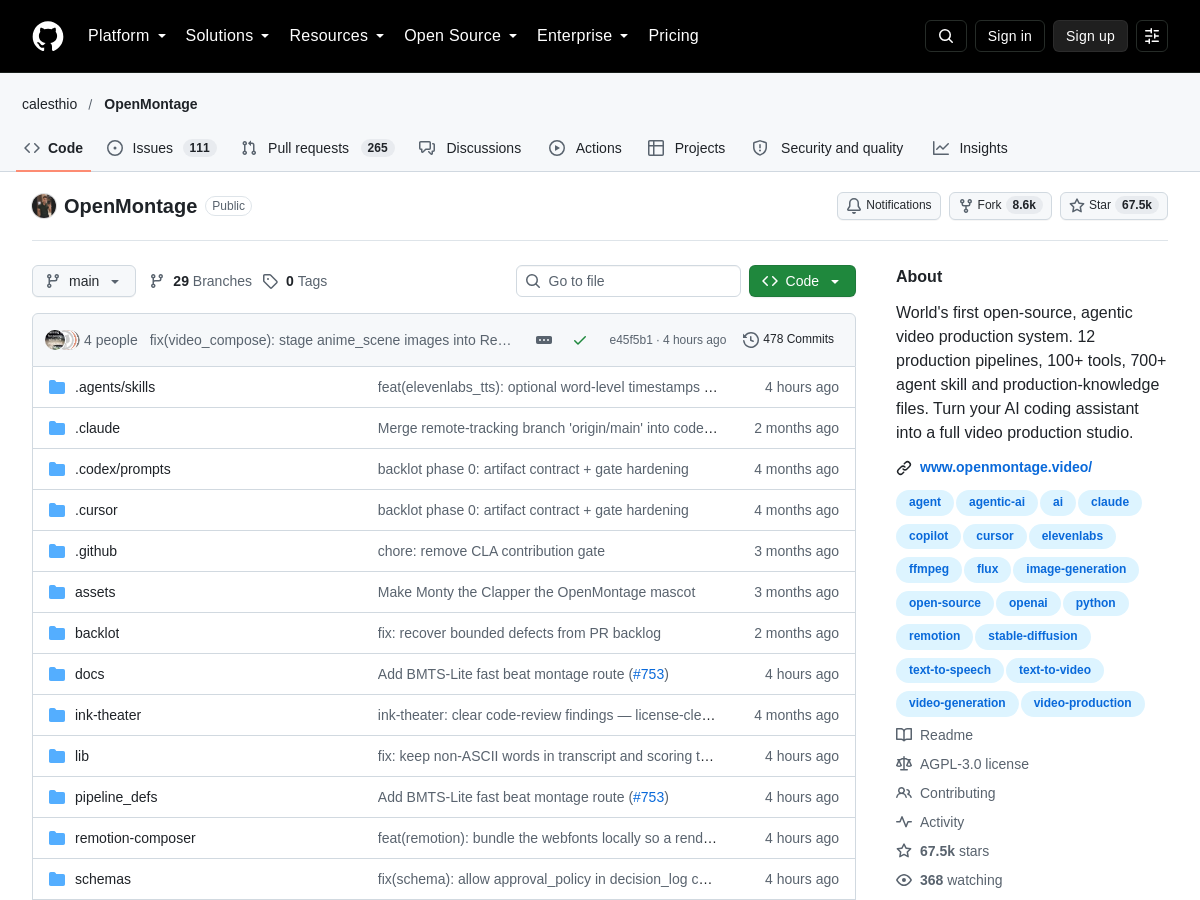Click the Readme book icon
Viewport: 1200px width, 900px height.
pos(904,735)
